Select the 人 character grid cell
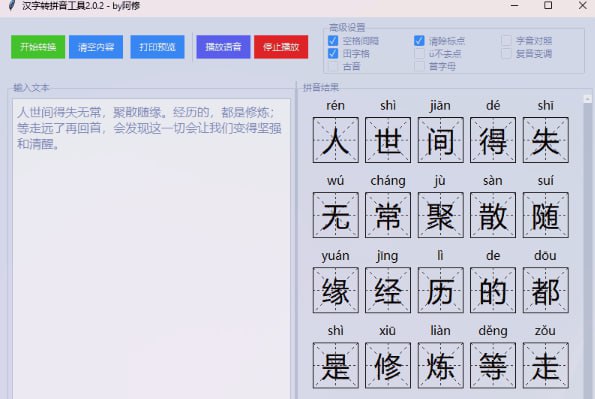The height and width of the screenshot is (399, 595). coord(336,140)
